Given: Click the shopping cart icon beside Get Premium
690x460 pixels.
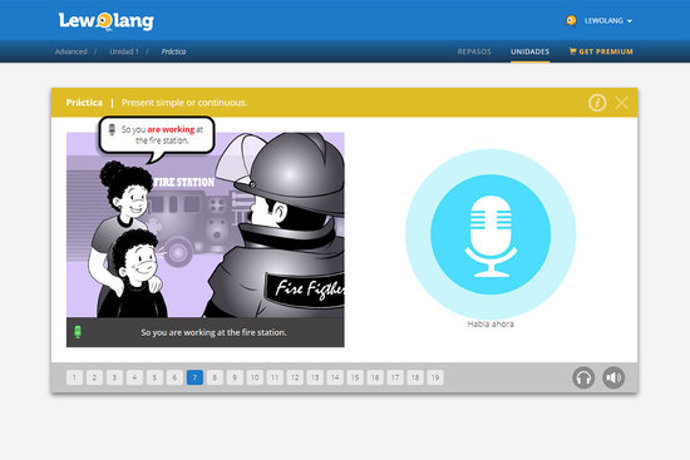Looking at the screenshot, I should pos(573,51).
